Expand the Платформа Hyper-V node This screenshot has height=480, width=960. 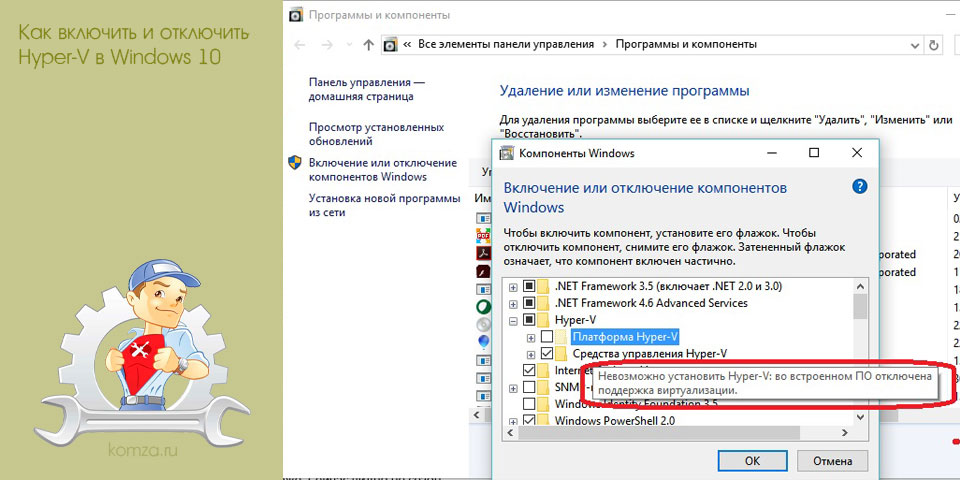click(531, 337)
